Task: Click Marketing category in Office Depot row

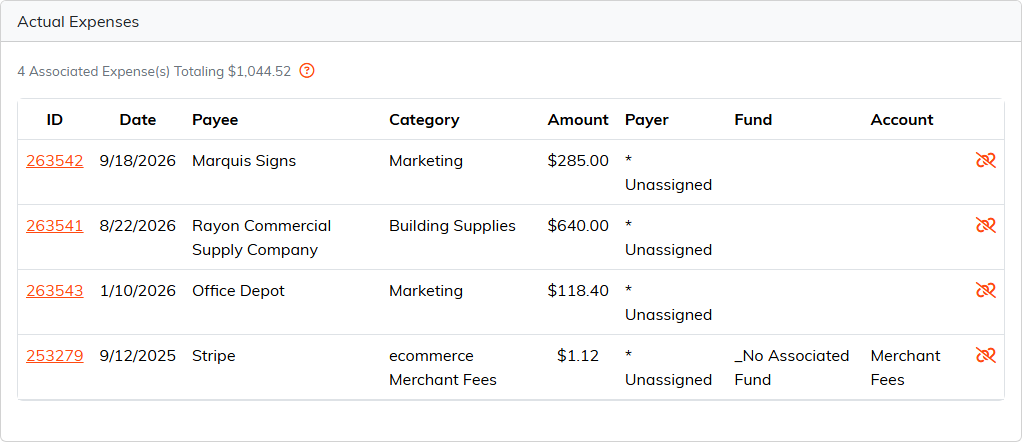Action: pyautogui.click(x=426, y=291)
